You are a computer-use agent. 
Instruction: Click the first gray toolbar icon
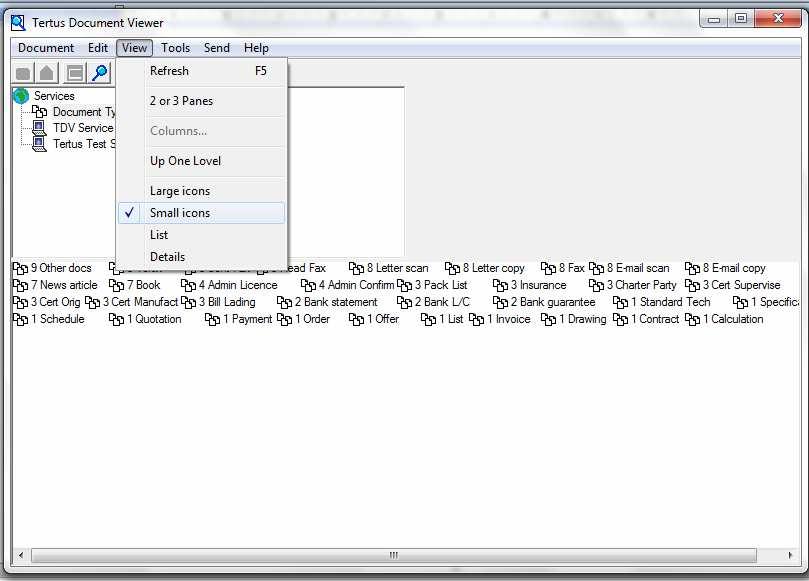pyautogui.click(x=23, y=73)
